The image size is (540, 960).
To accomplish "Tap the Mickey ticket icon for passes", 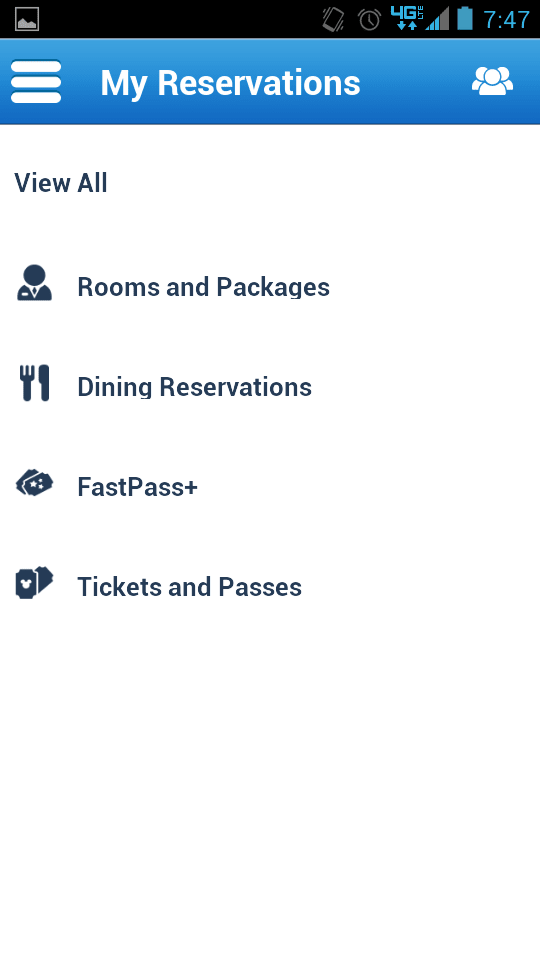I will pos(34,582).
